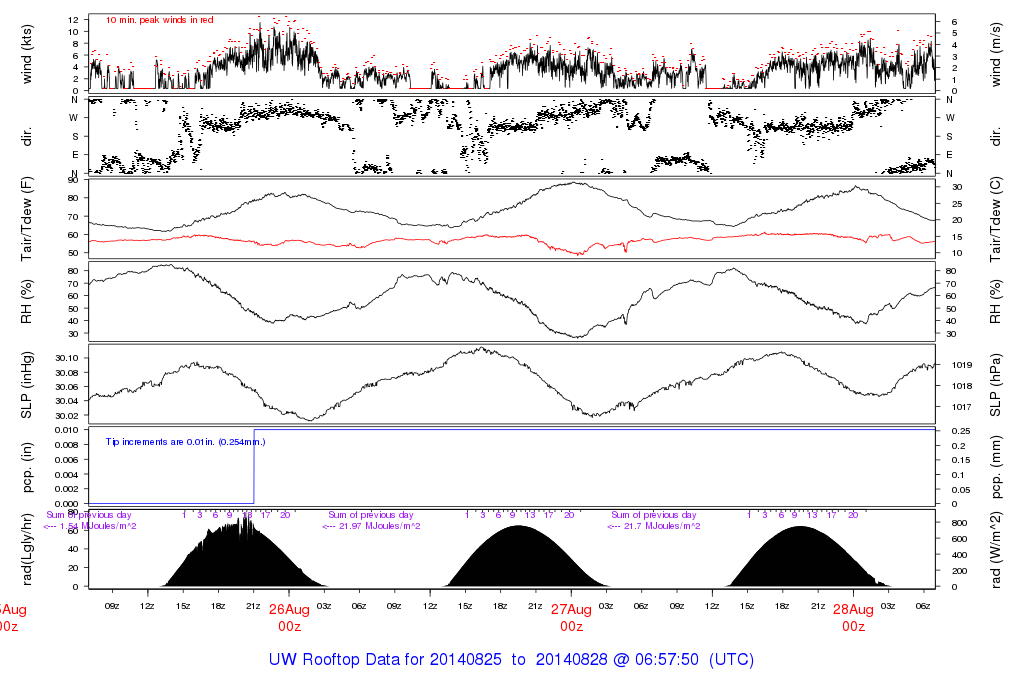Click the '30.10' tick on SLP inHg axis
The image size is (1024, 700).
[67, 358]
